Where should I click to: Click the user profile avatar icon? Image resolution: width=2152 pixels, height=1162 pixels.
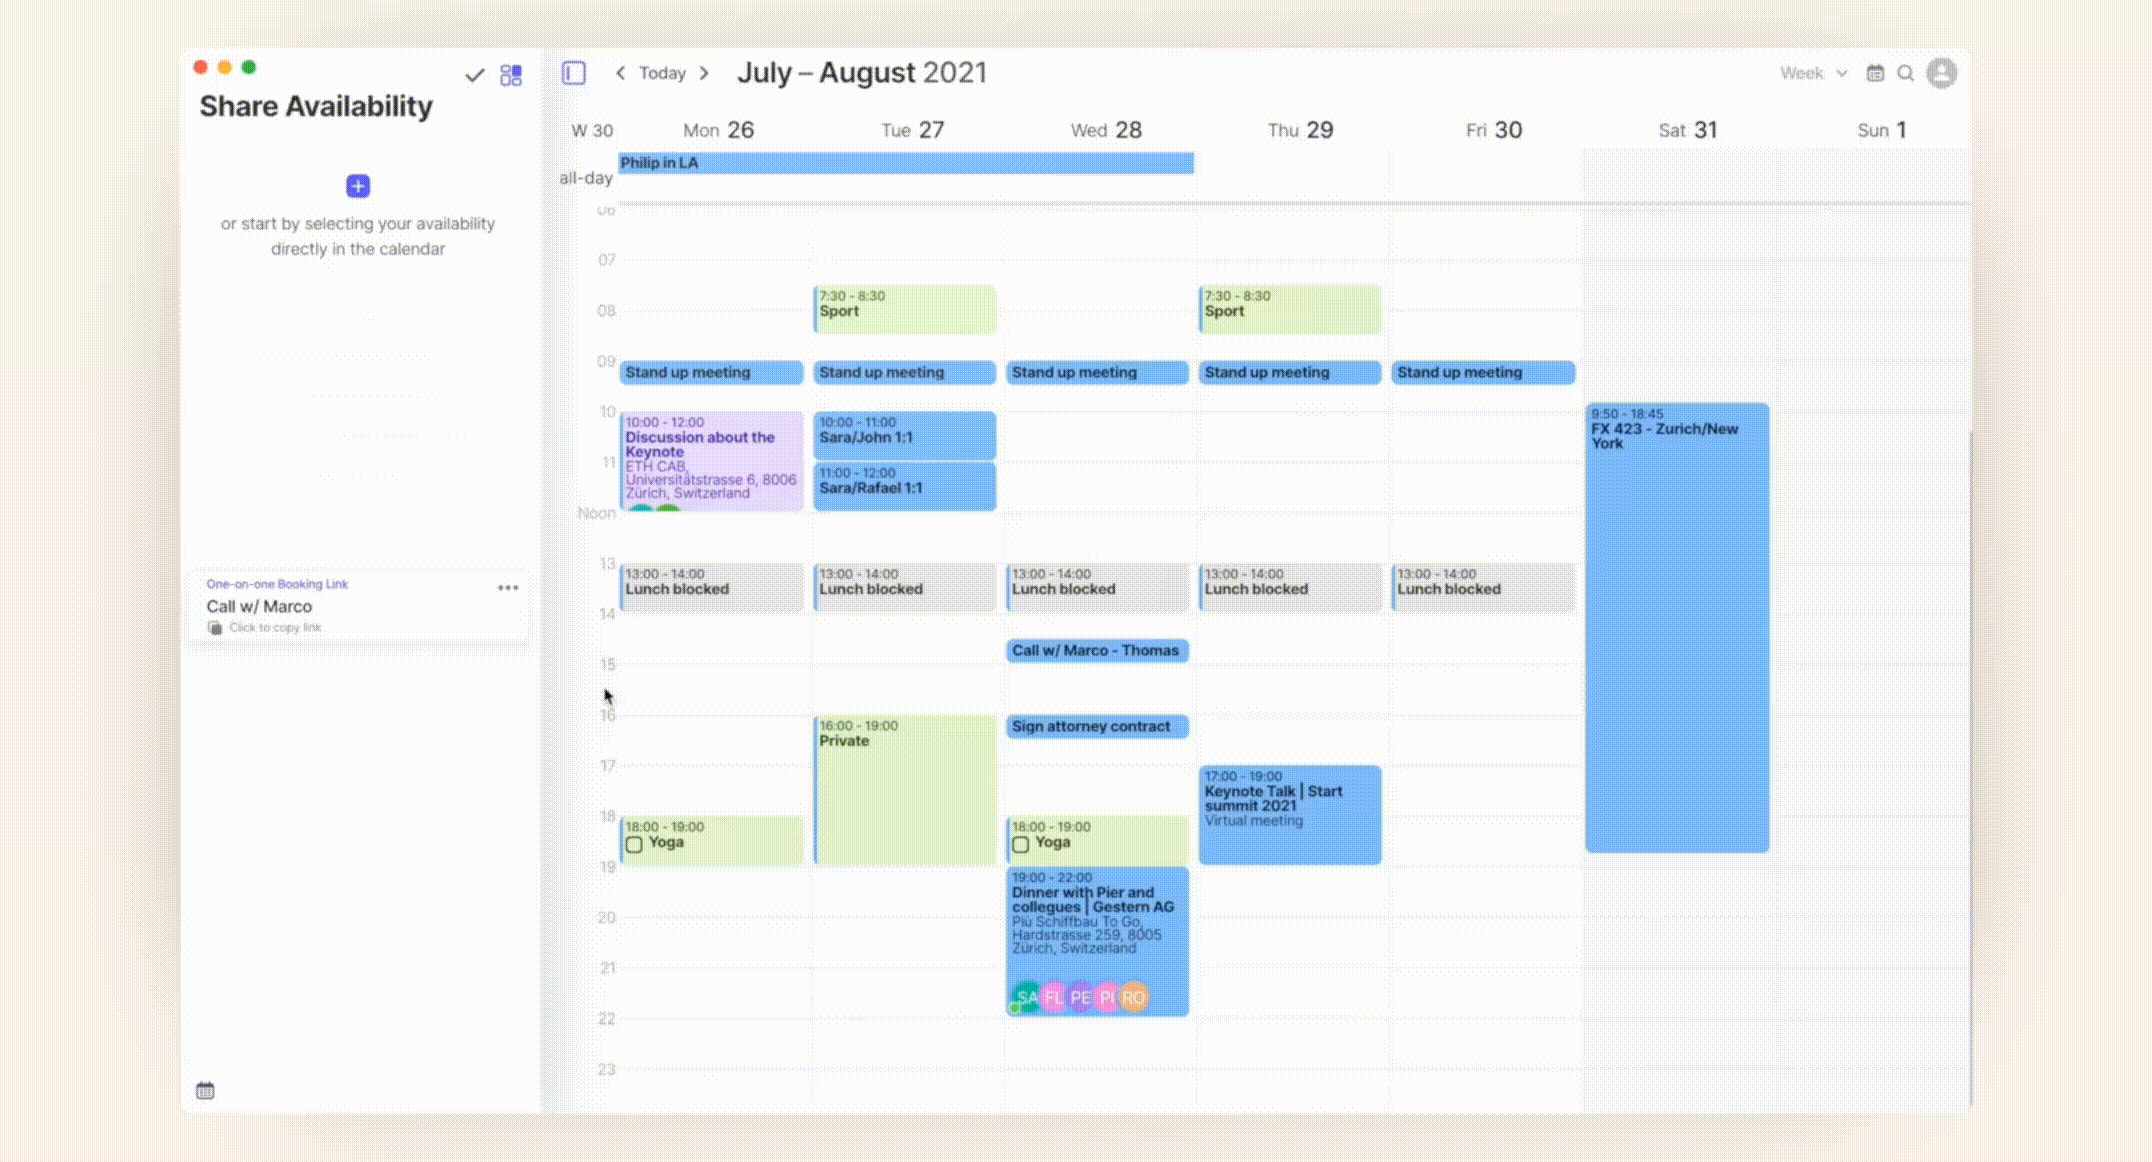[x=1942, y=73]
